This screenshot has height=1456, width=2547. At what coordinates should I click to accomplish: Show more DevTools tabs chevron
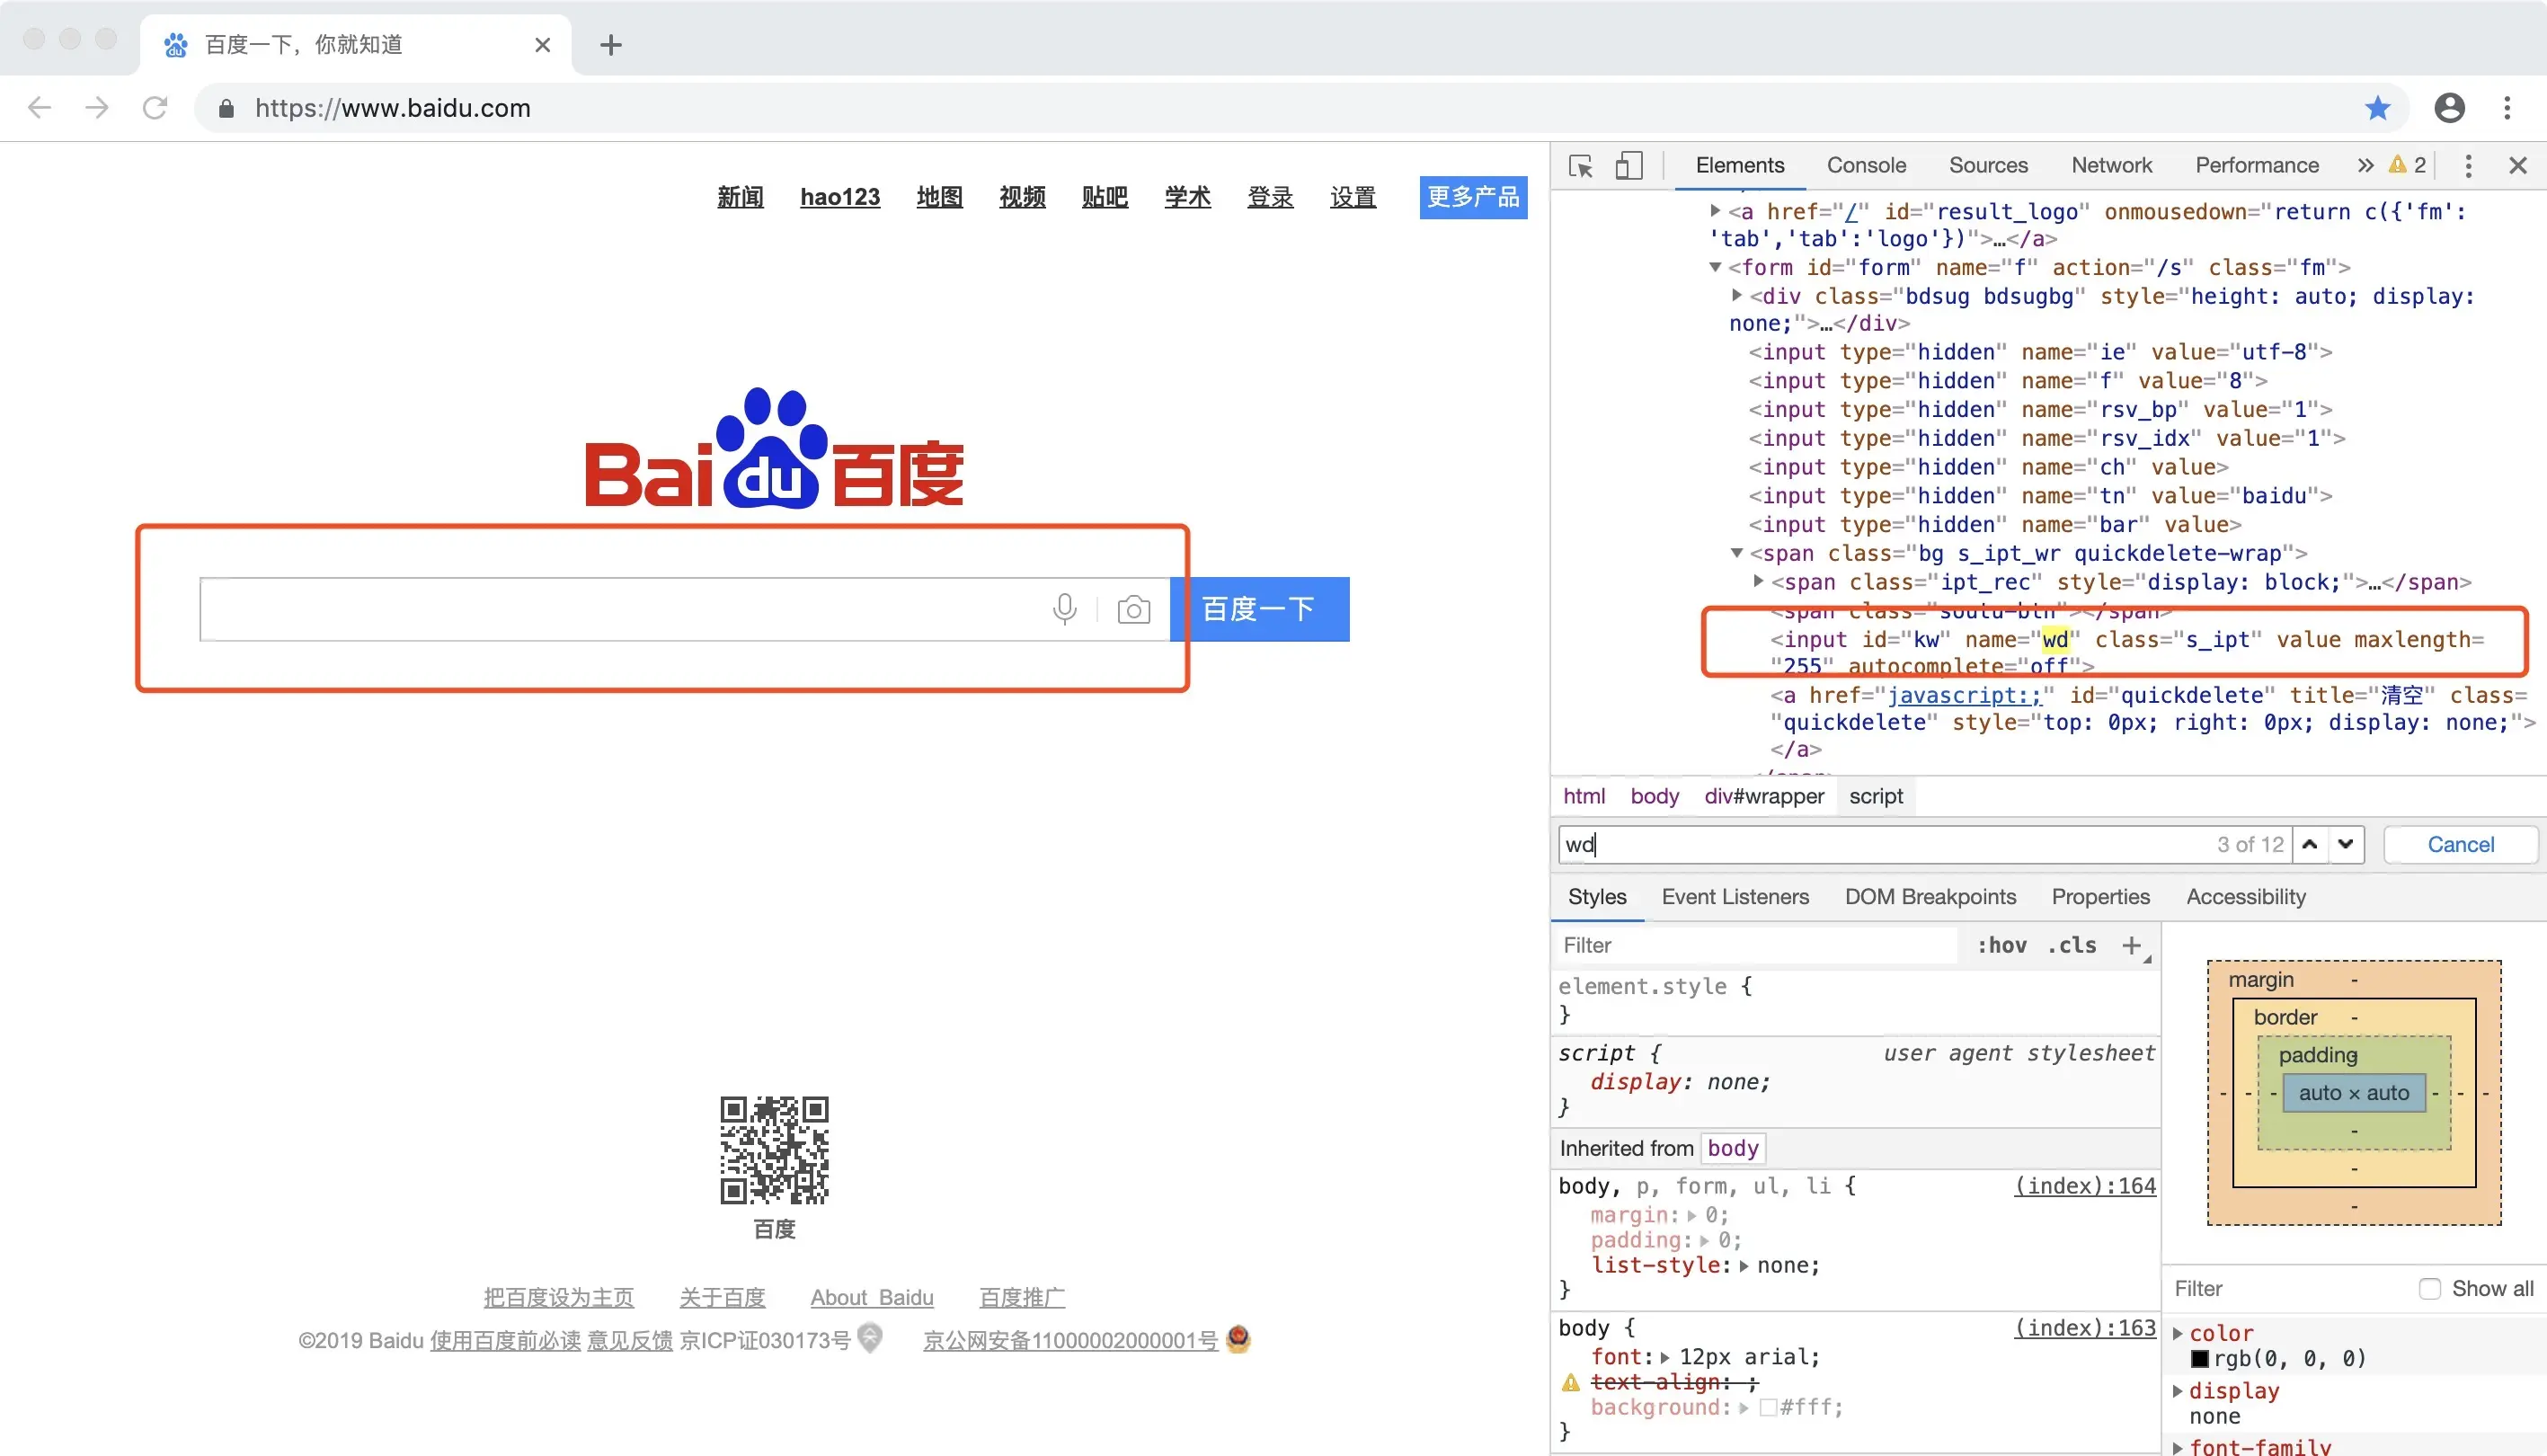(x=2365, y=166)
